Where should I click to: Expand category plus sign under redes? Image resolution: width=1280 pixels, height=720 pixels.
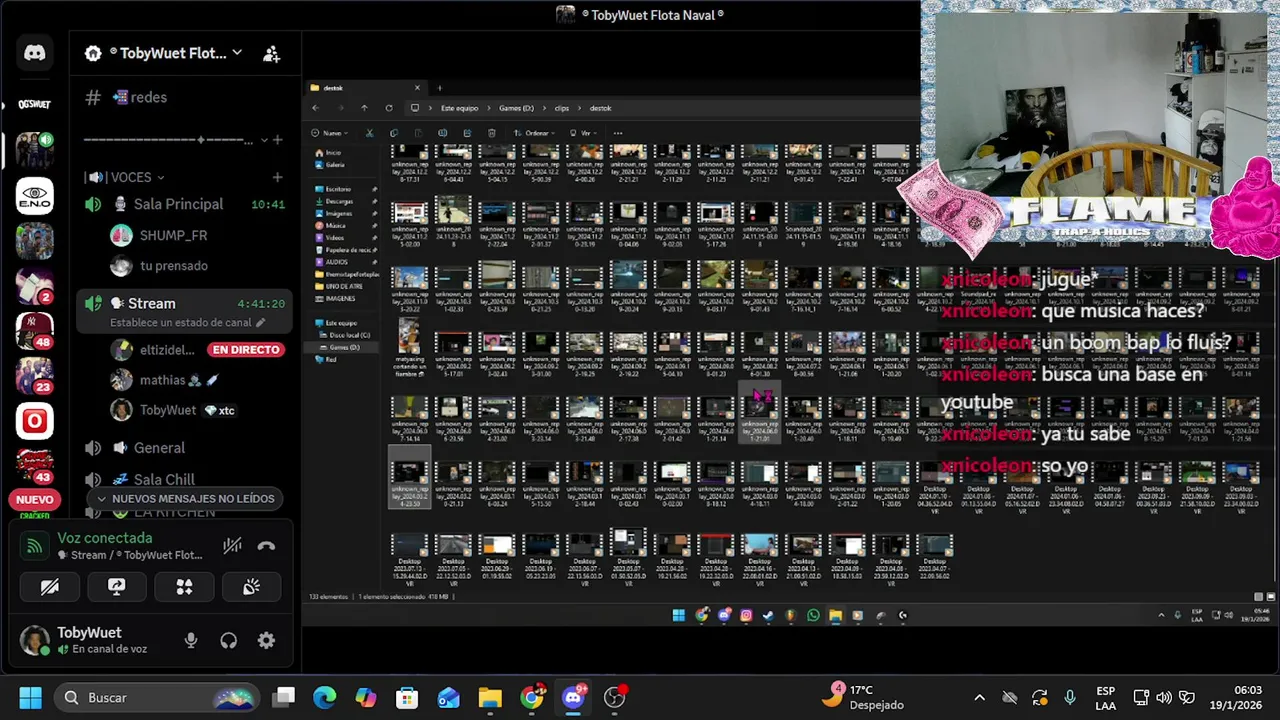[x=277, y=140]
